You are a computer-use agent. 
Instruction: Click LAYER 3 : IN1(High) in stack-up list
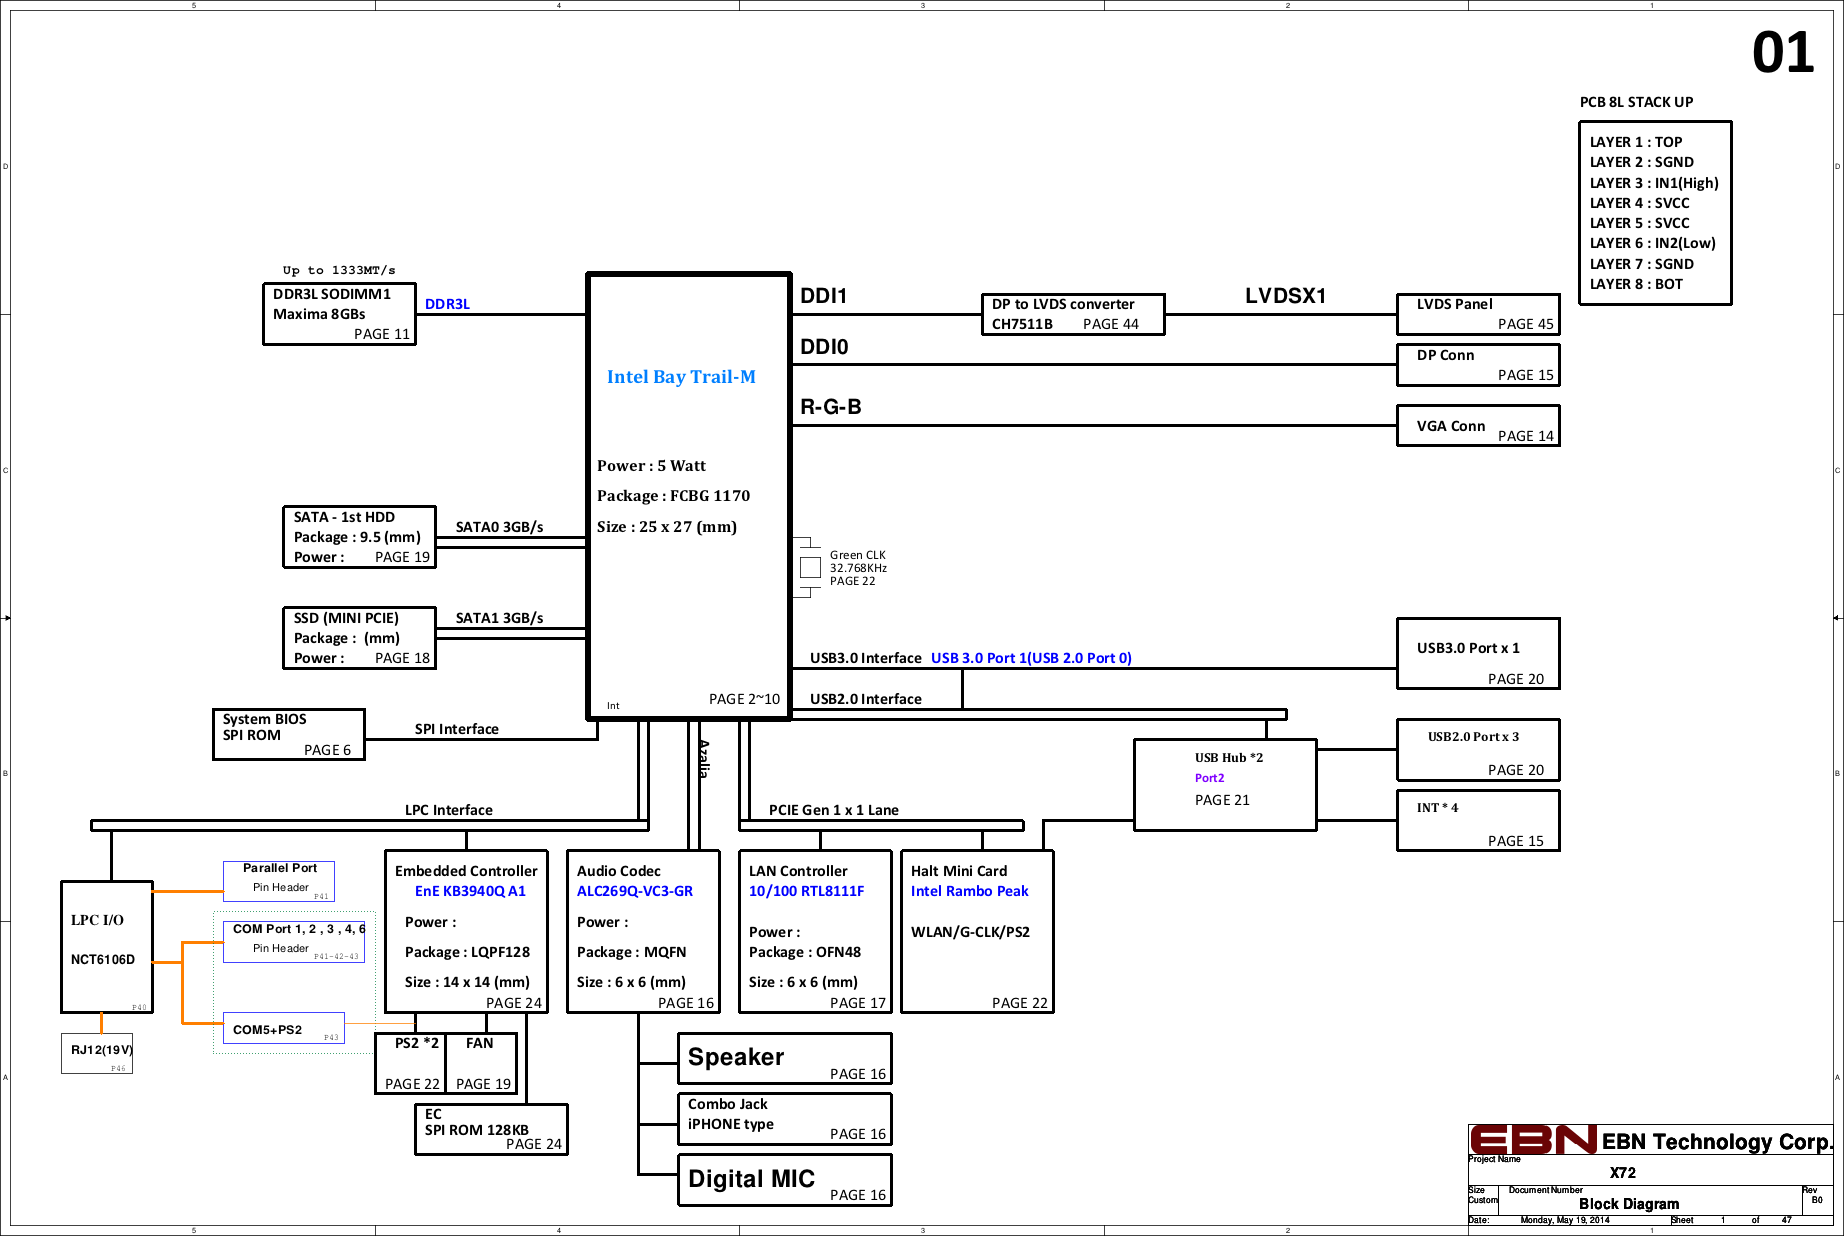point(1654,183)
